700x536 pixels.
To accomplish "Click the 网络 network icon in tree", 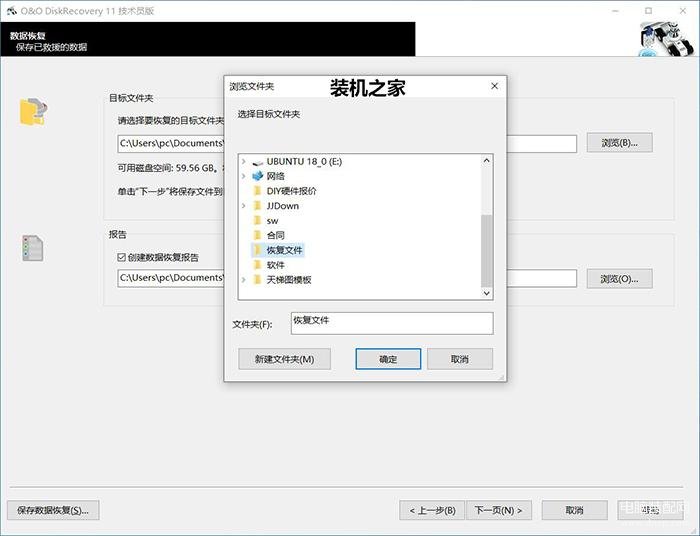I will (258, 176).
